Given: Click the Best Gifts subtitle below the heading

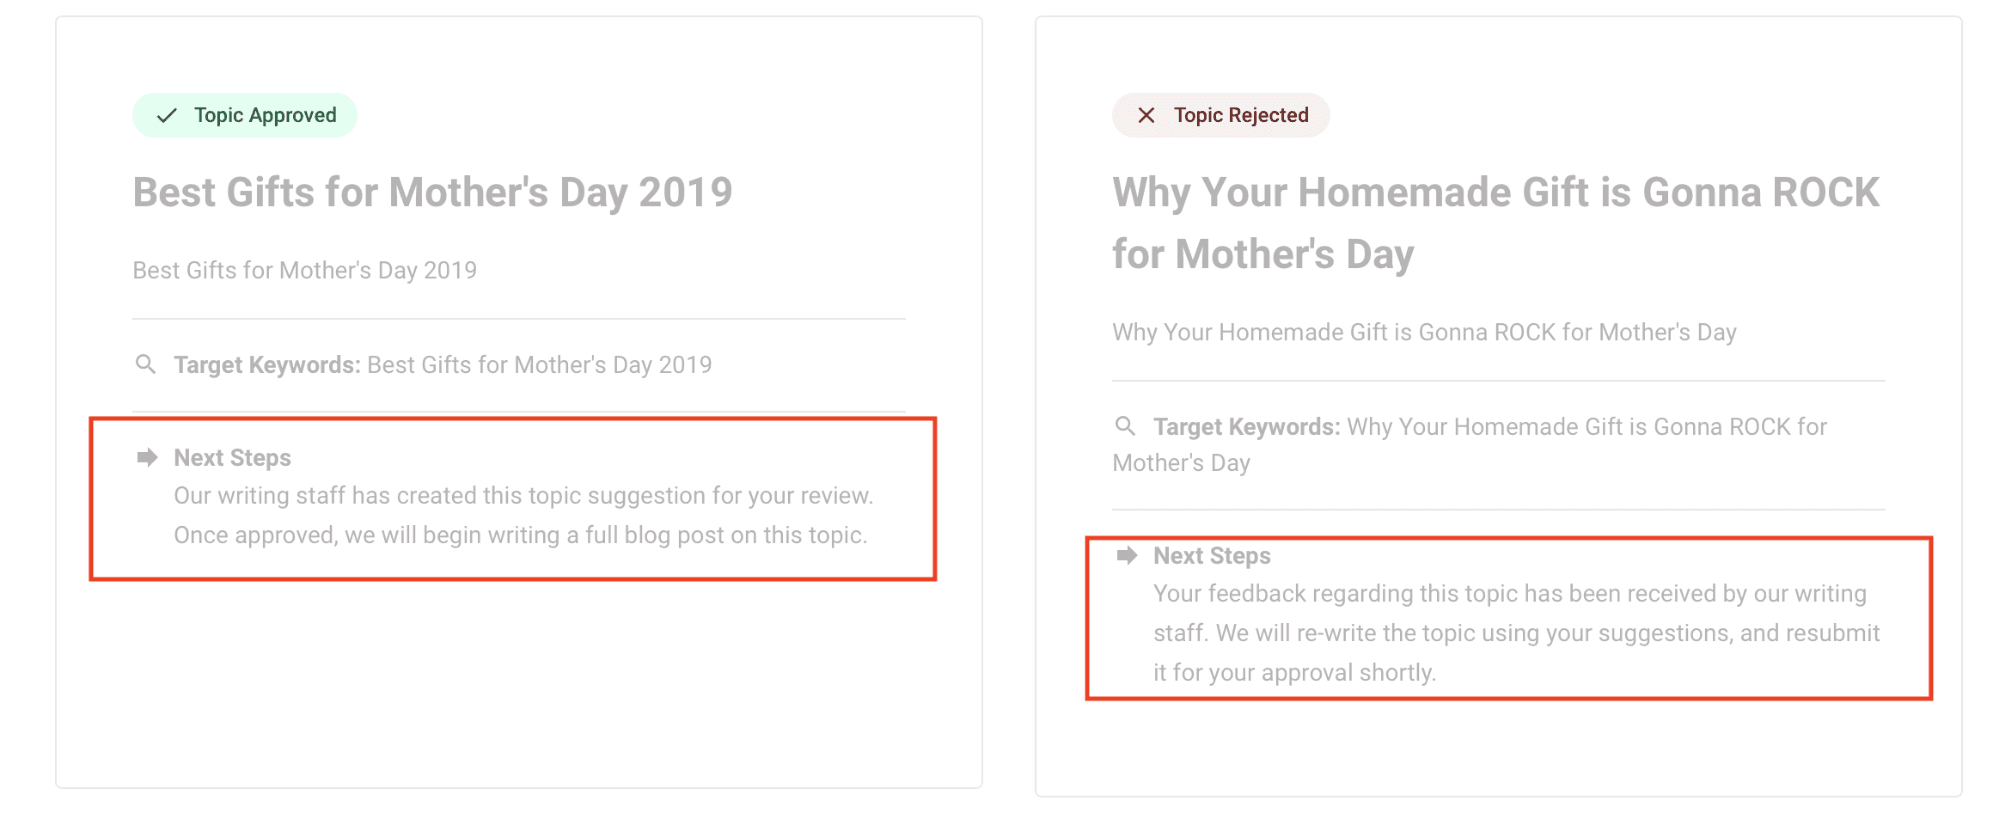Looking at the screenshot, I should pyautogui.click(x=304, y=271).
